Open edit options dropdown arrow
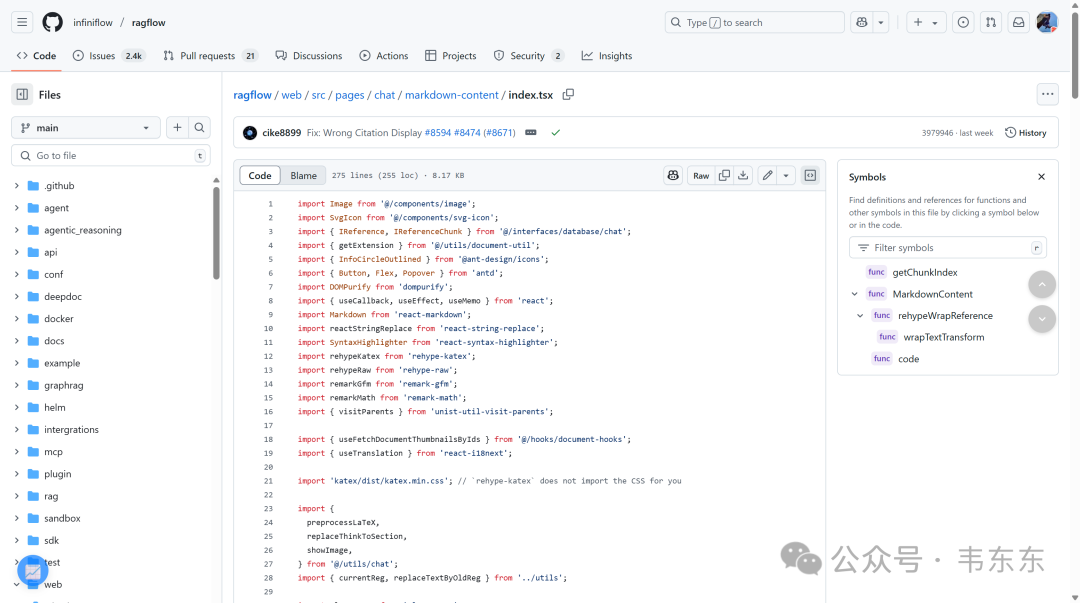 [786, 176]
